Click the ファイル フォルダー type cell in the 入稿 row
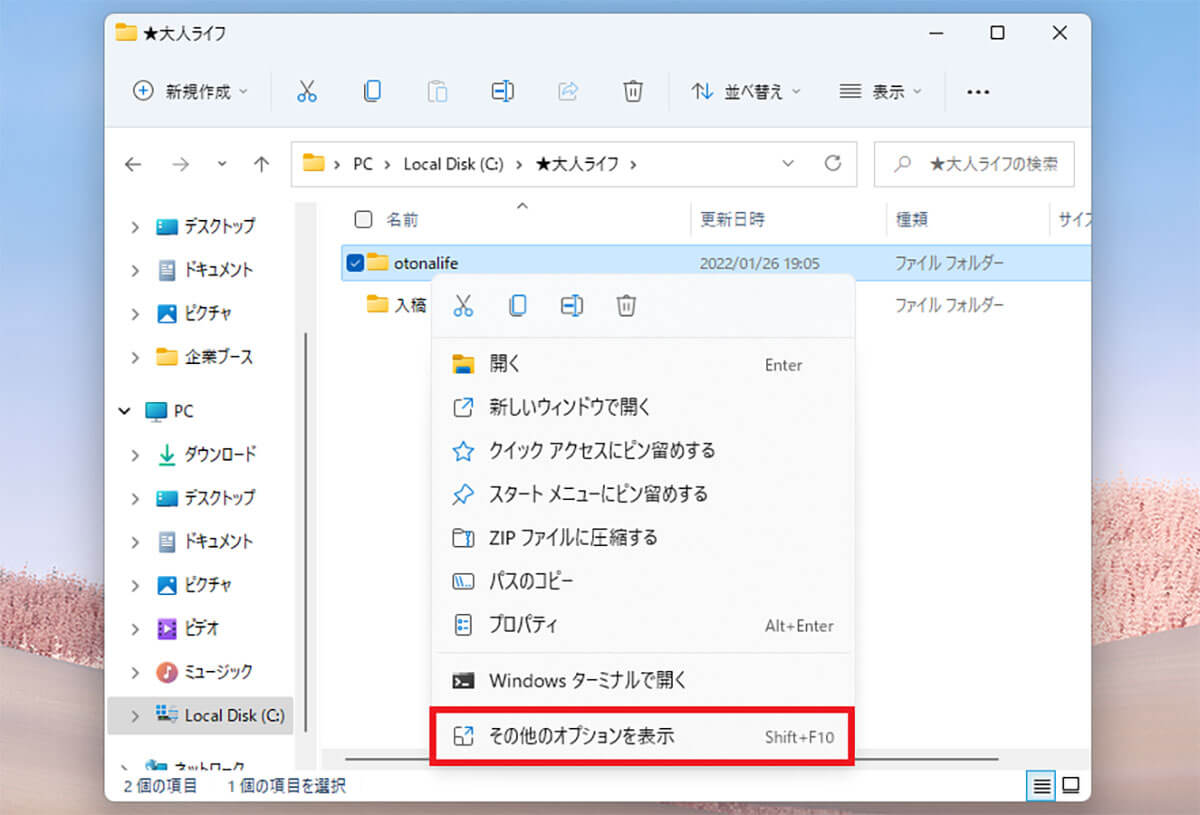This screenshot has height=815, width=1200. pos(949,305)
